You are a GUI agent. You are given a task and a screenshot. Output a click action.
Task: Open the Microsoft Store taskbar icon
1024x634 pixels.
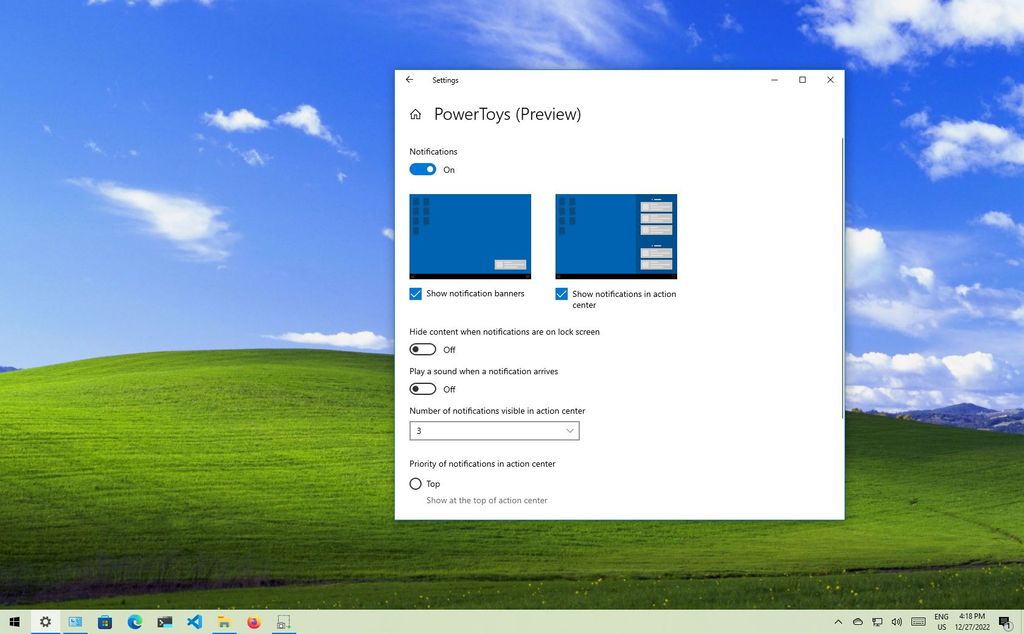(x=104, y=622)
